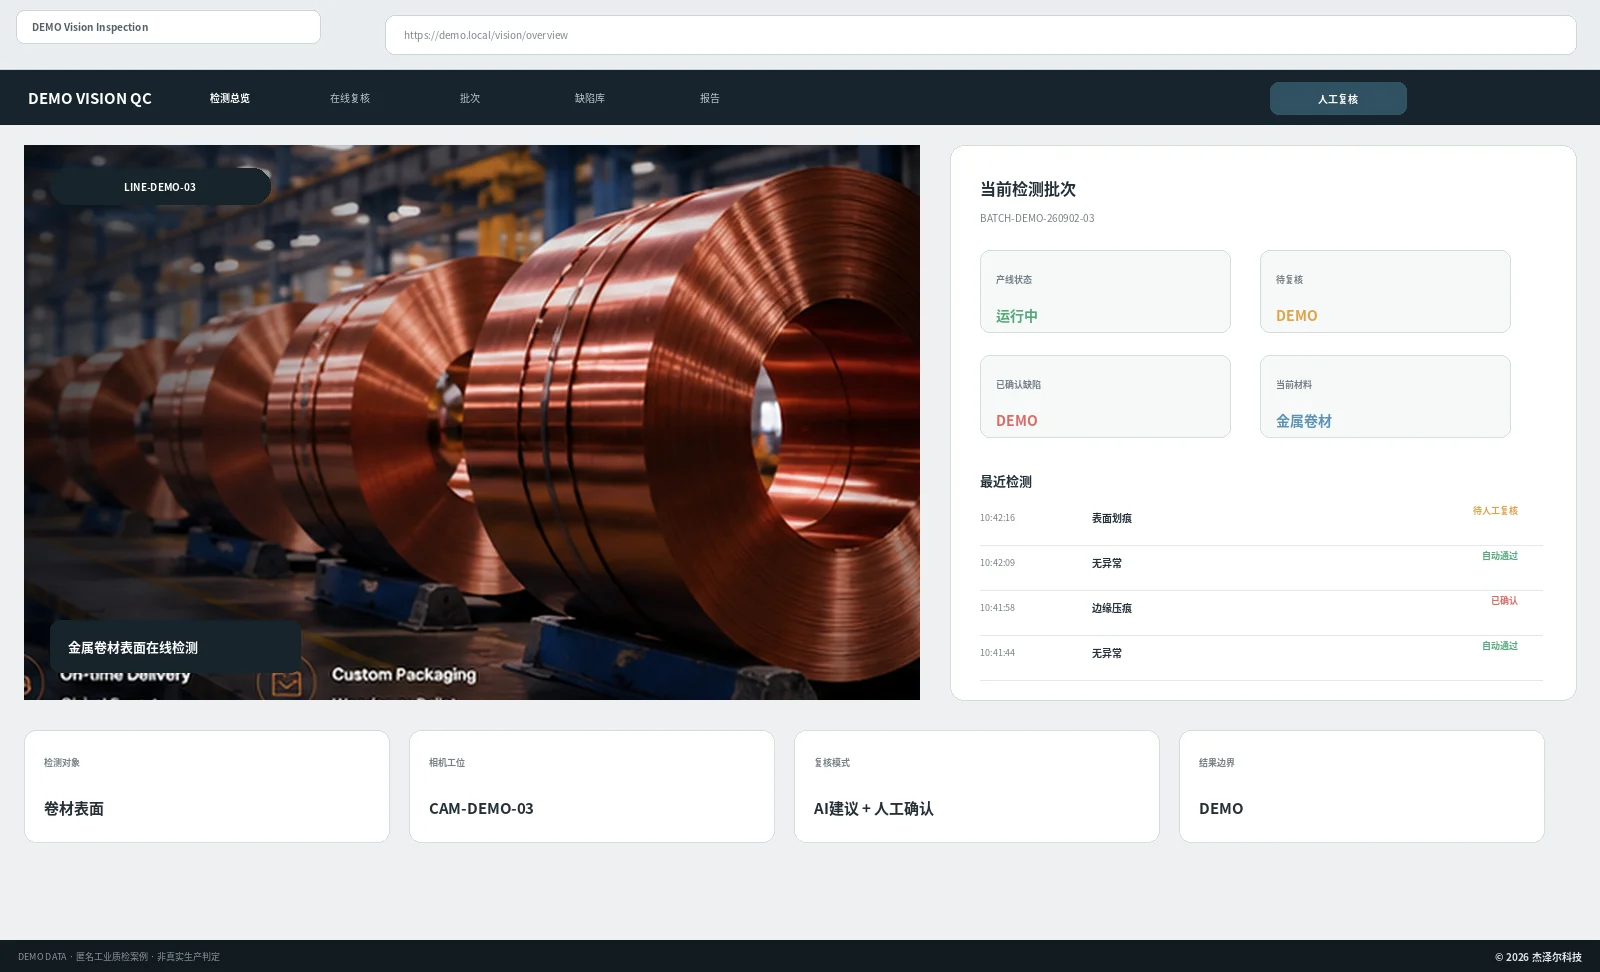Switch to the 在线复核 tab

tap(350, 98)
